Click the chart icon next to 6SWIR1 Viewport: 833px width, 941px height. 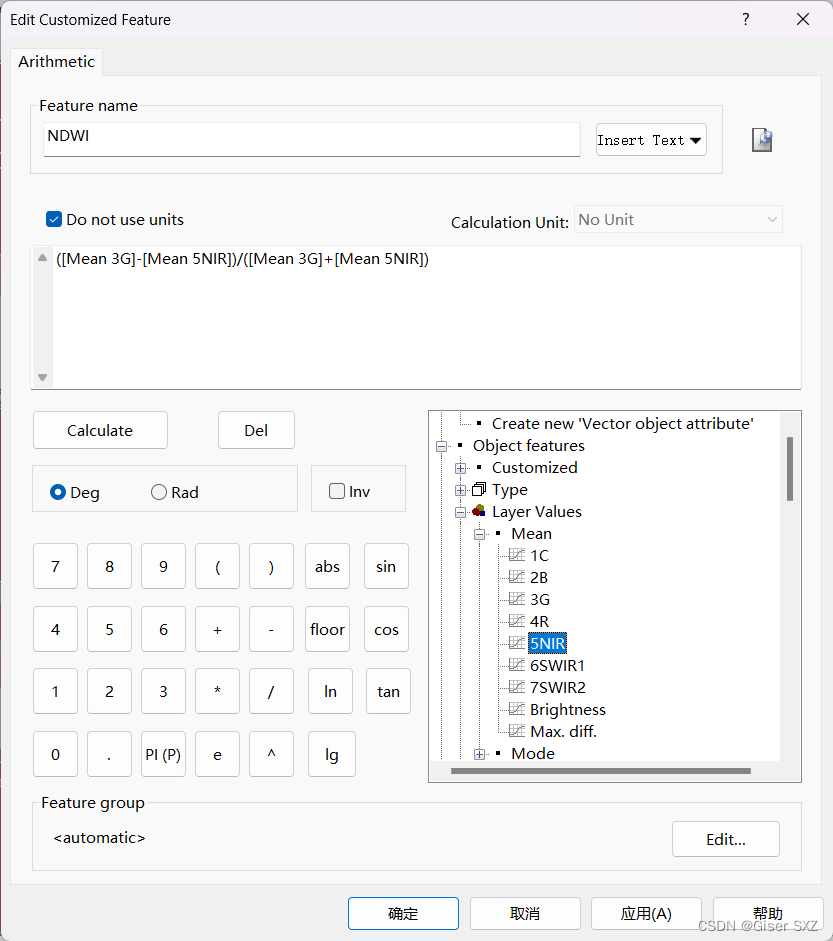pyautogui.click(x=517, y=665)
